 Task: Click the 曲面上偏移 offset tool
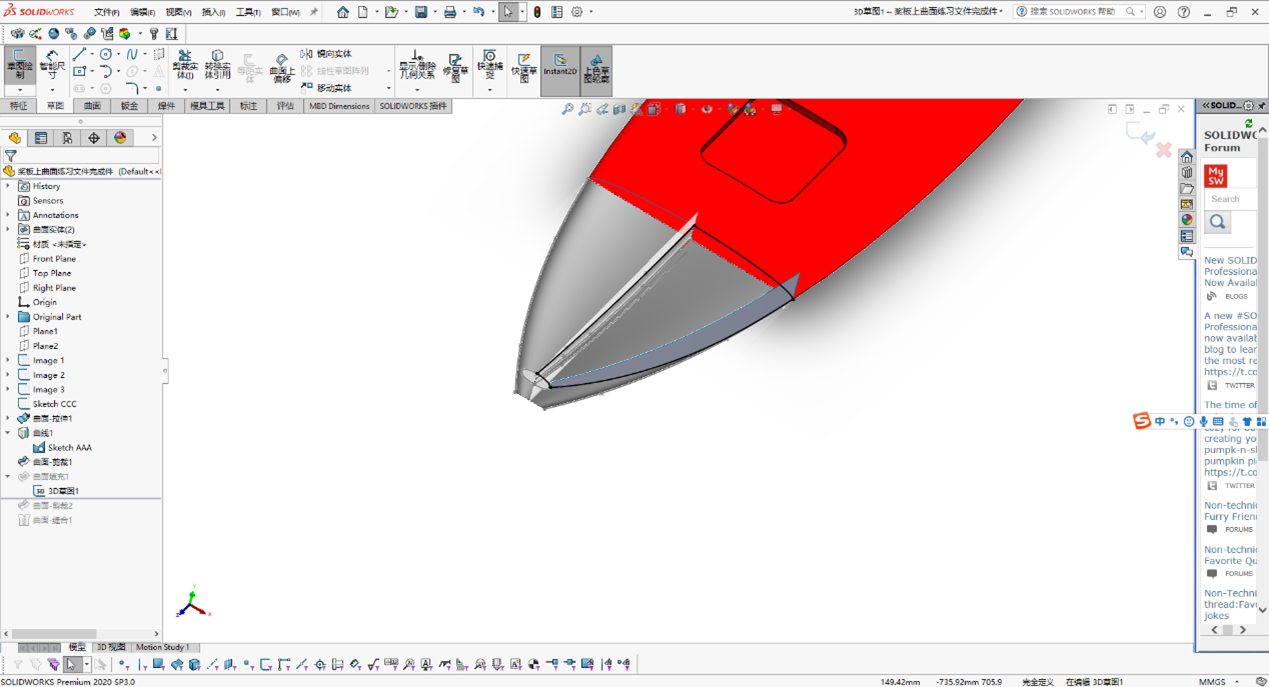(x=283, y=70)
